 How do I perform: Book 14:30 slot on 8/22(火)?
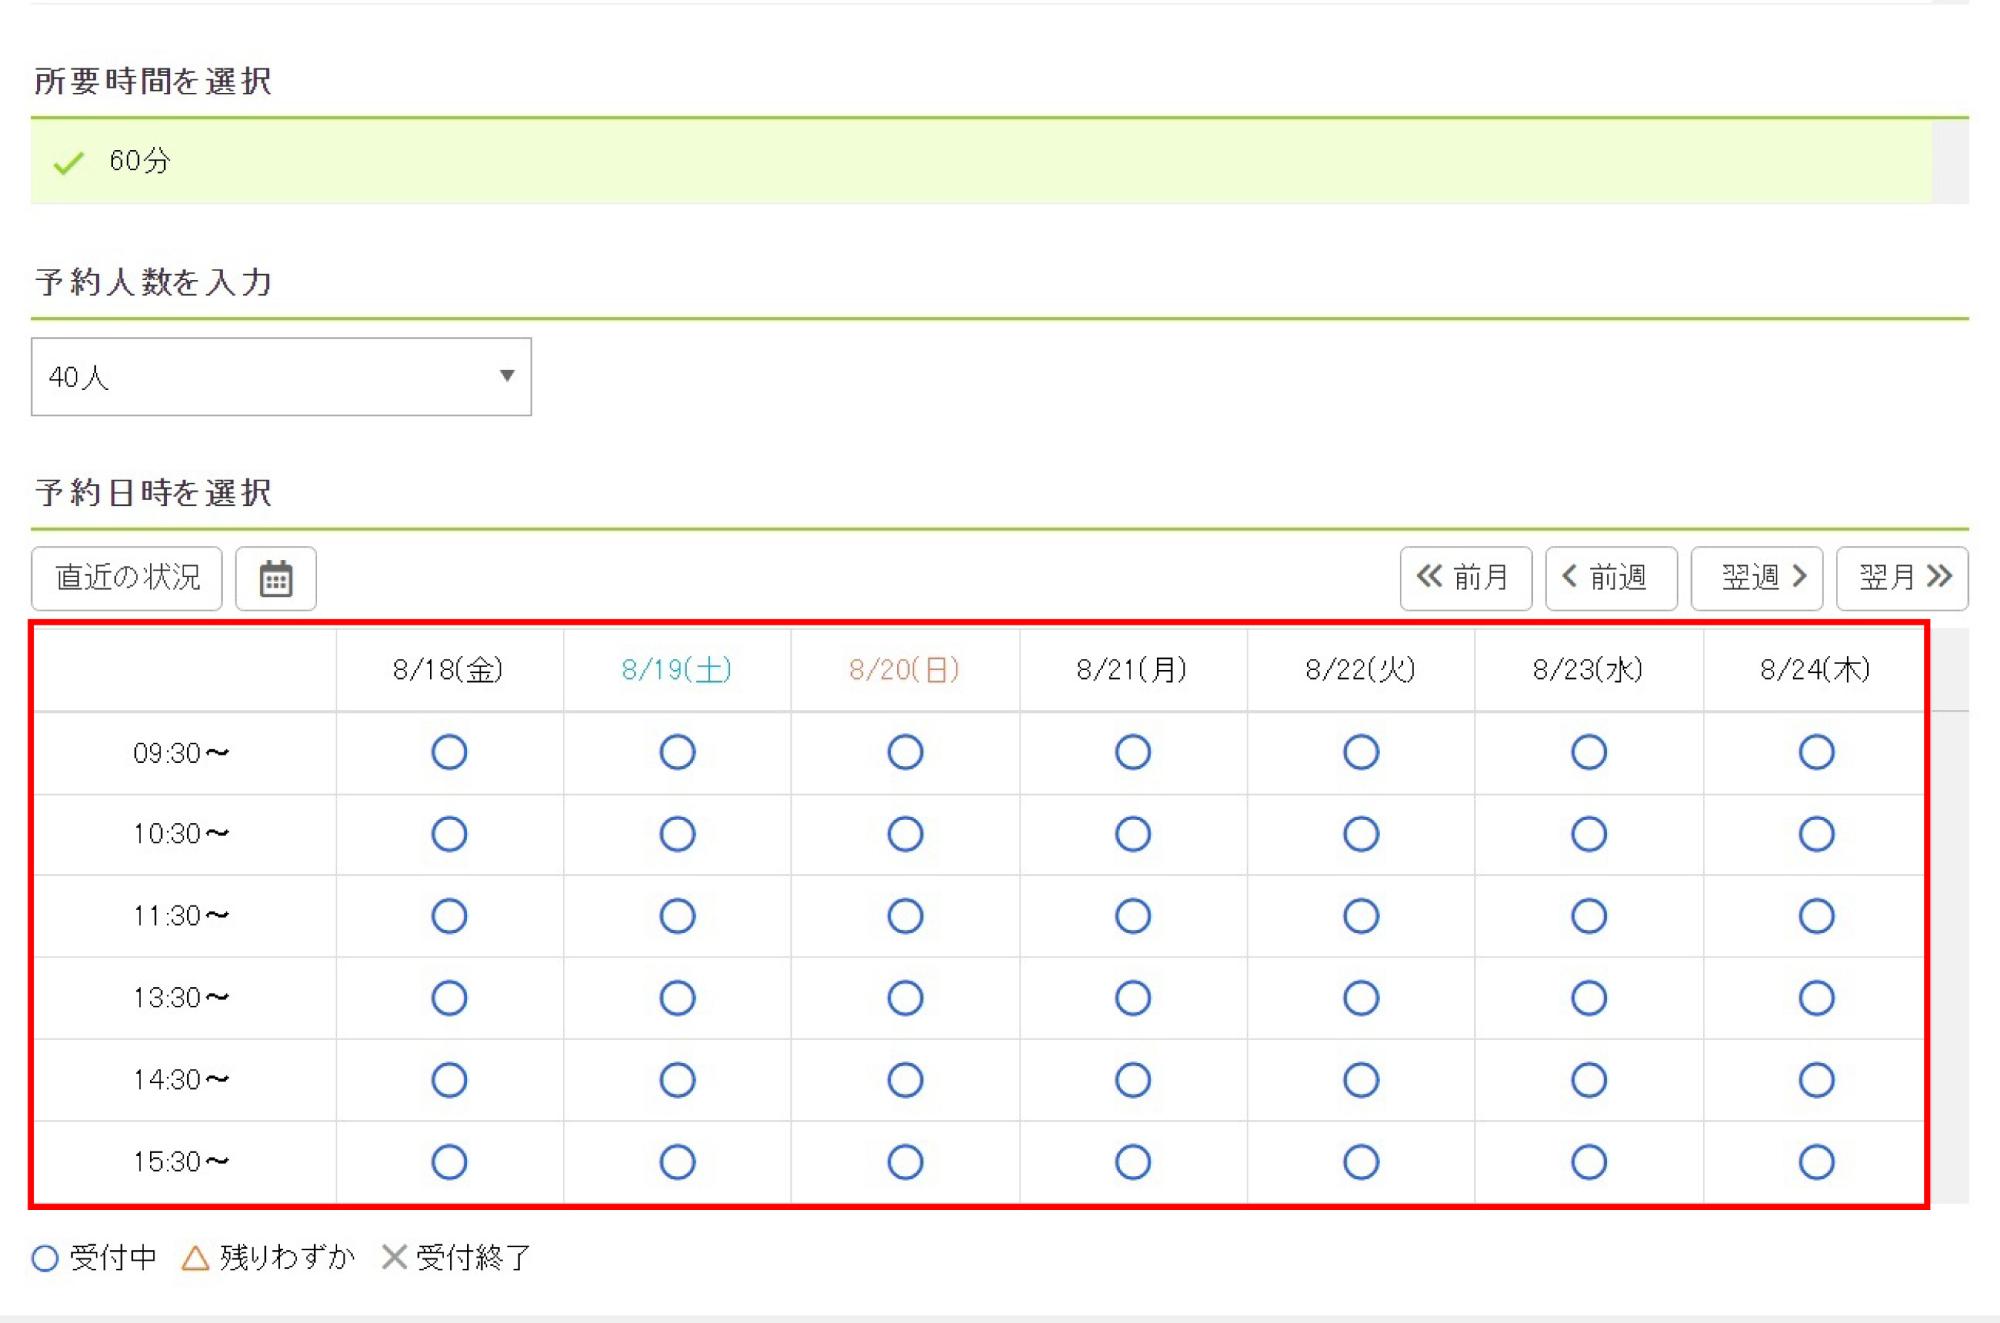pos(1361,1080)
